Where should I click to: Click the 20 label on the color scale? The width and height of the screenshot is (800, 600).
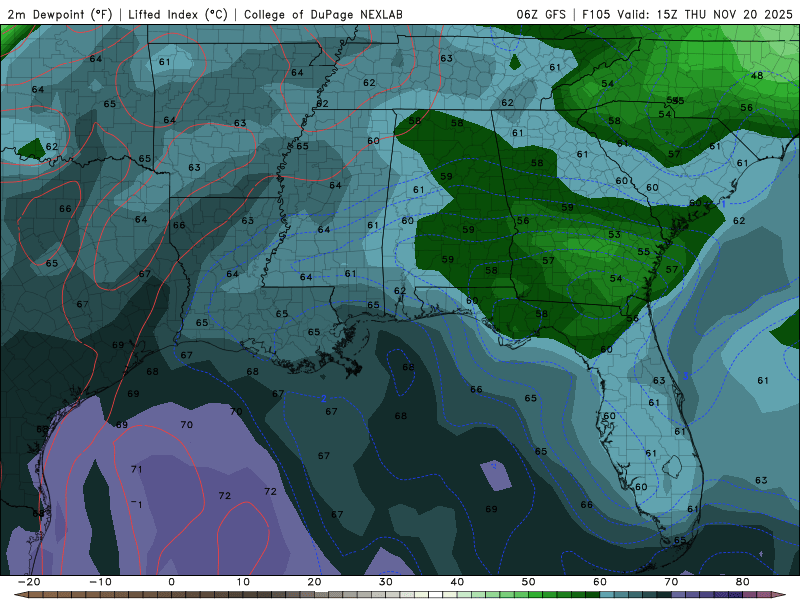pos(314,582)
